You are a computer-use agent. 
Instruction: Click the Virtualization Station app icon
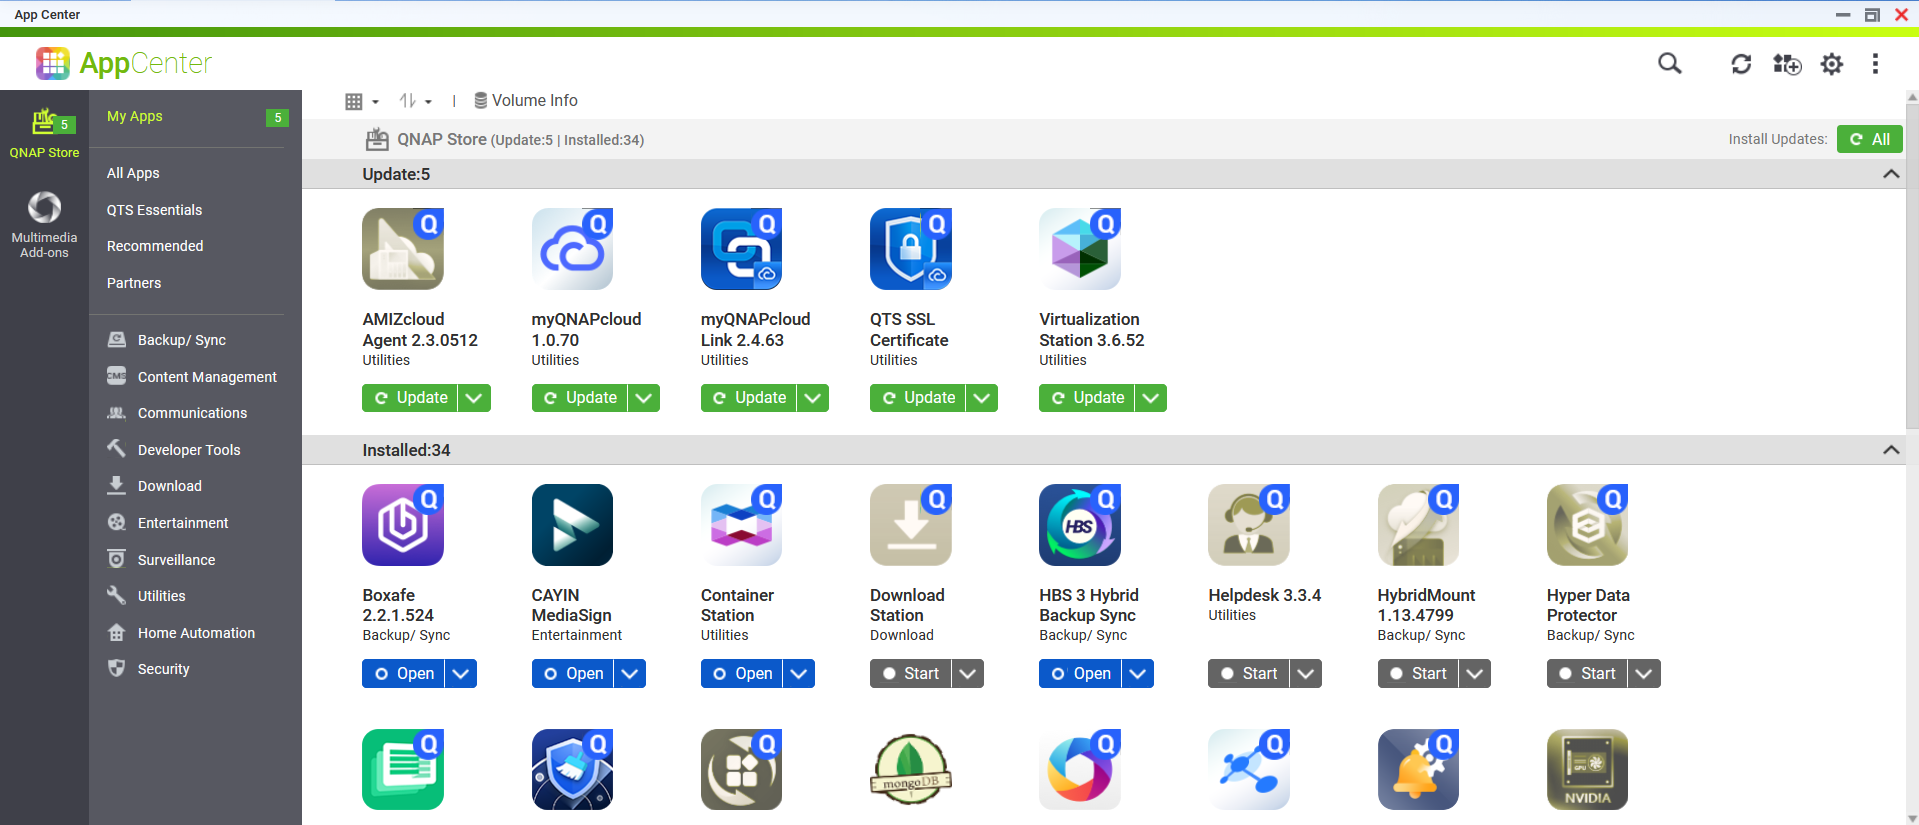(x=1080, y=249)
